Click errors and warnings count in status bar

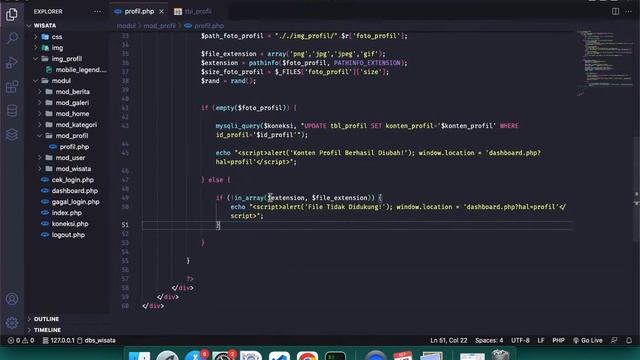coord(21,340)
